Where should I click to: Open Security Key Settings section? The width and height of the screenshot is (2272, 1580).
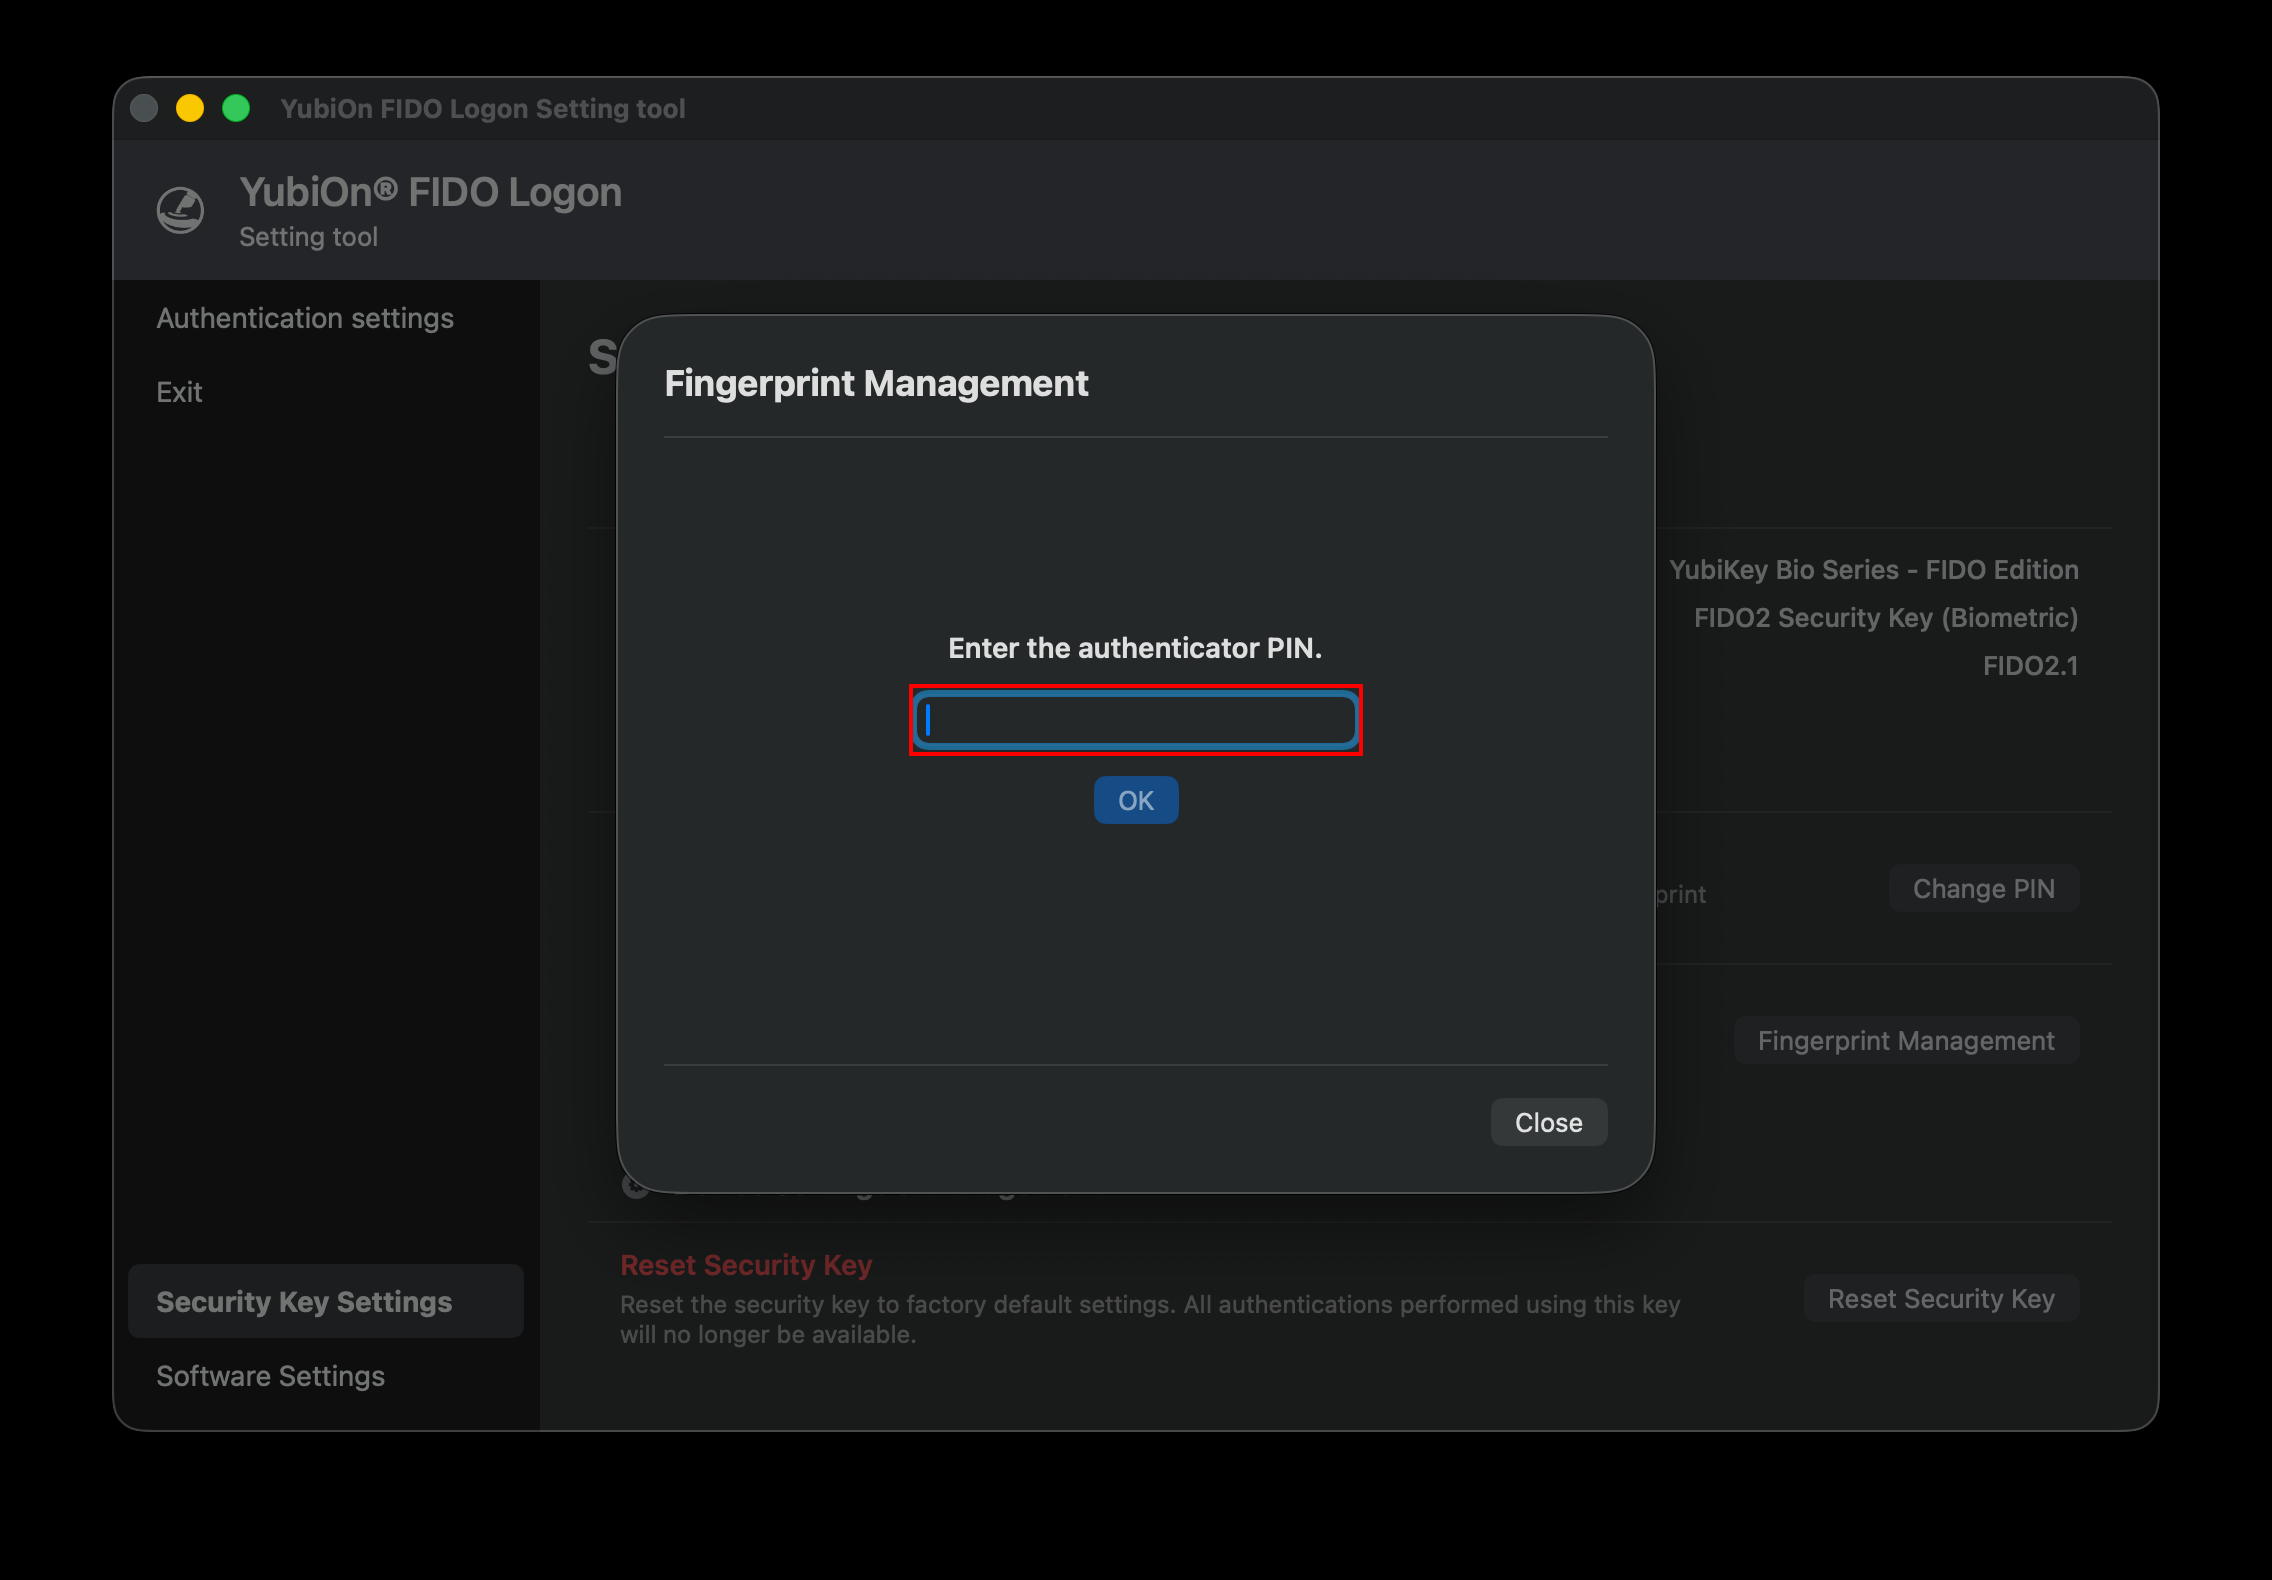pyautogui.click(x=326, y=1301)
